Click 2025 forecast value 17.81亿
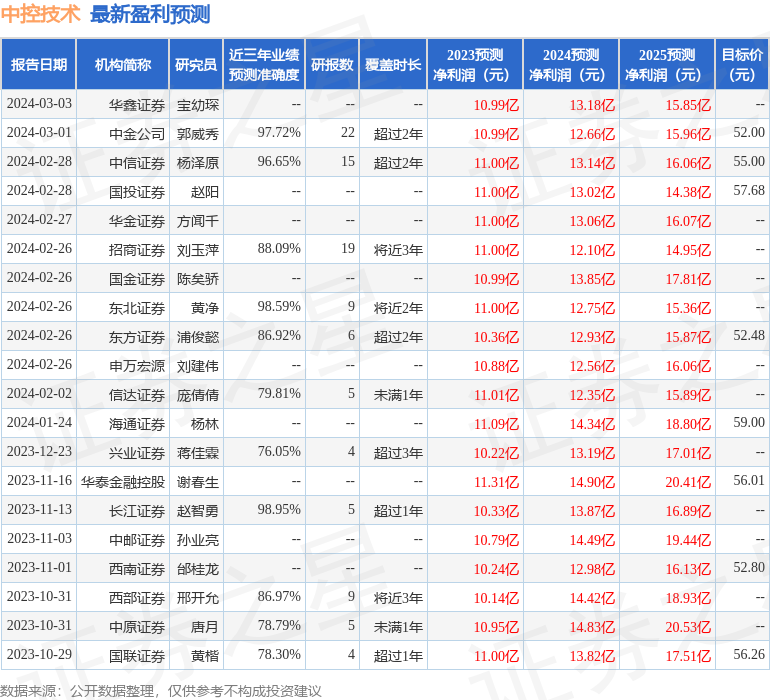Image resolution: width=770 pixels, height=700 pixels. (x=688, y=280)
